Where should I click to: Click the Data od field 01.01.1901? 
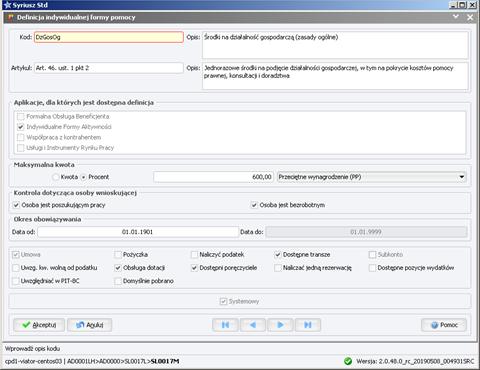click(x=138, y=232)
